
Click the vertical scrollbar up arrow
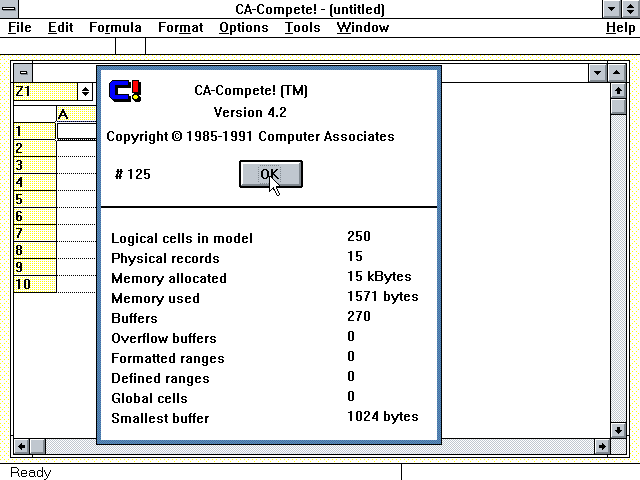(618, 91)
